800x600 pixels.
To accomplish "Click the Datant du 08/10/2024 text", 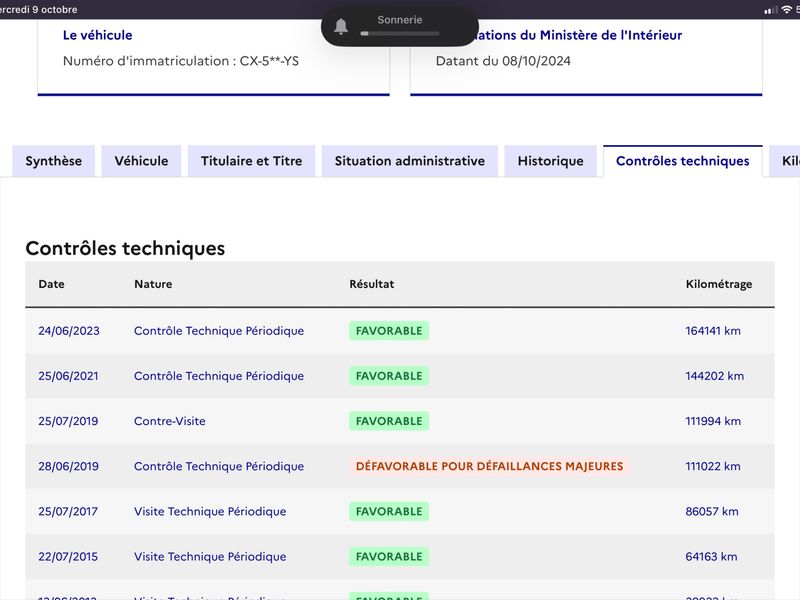I will click(x=503, y=61).
